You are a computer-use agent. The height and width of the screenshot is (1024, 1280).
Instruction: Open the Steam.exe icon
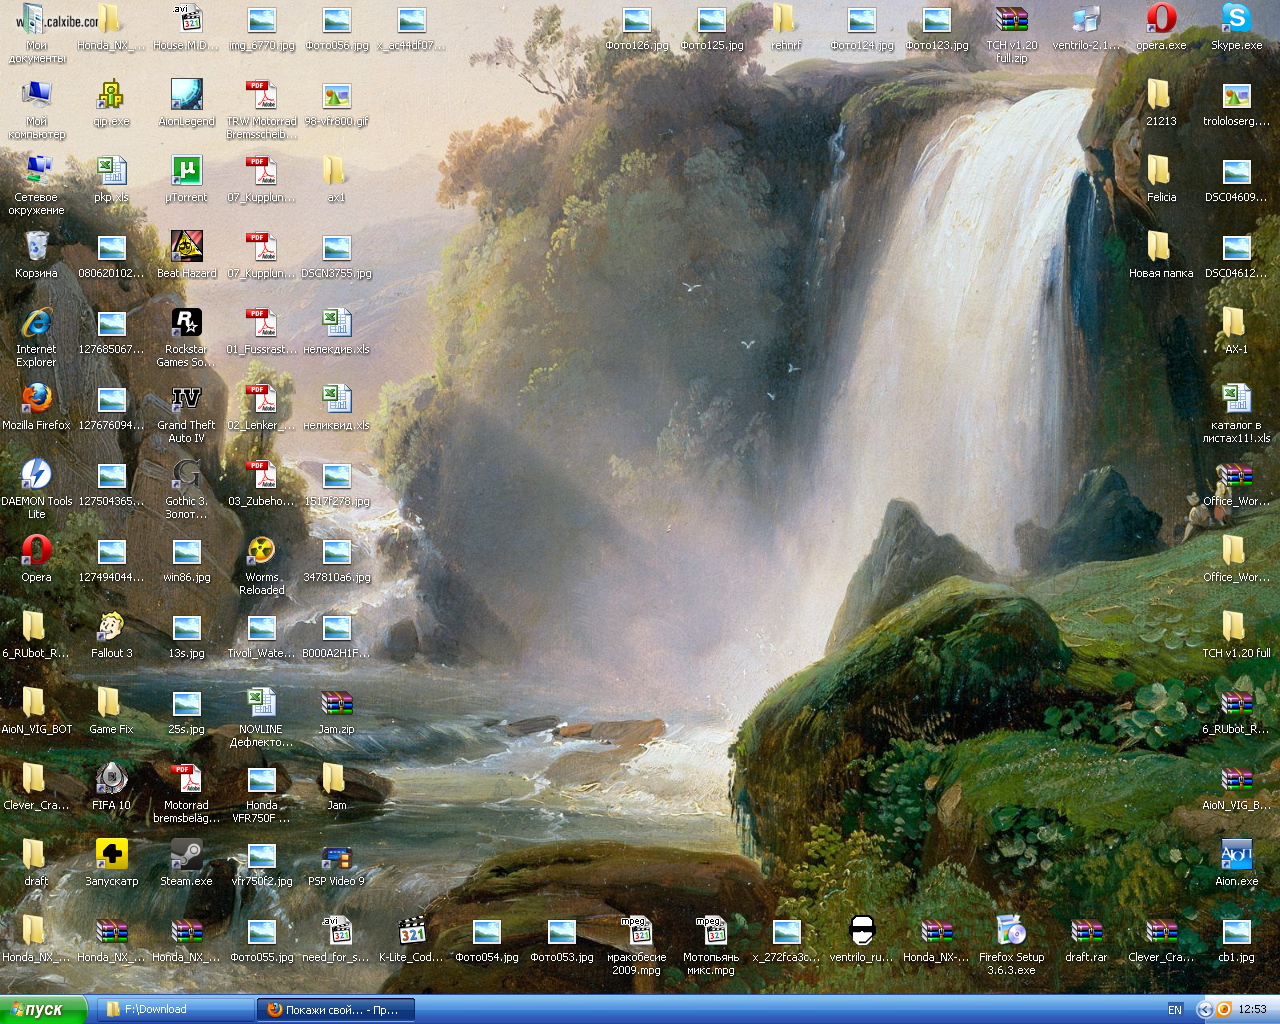(x=186, y=856)
